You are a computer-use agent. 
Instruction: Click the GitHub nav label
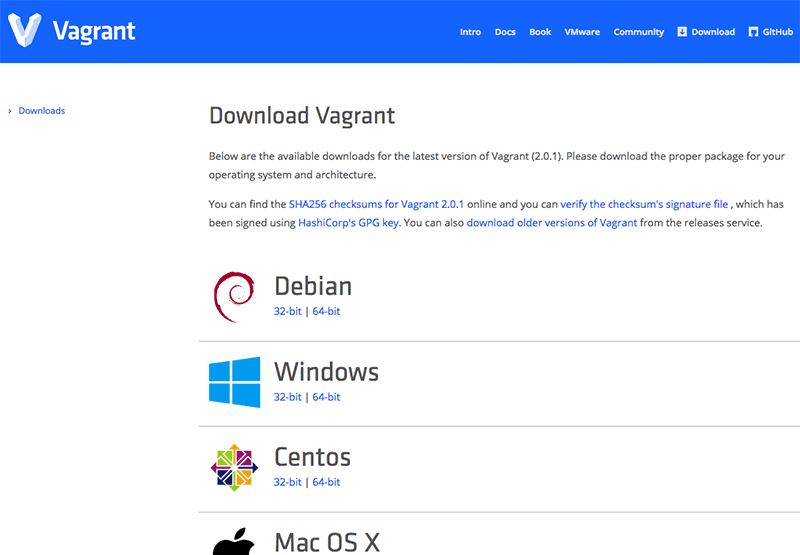coord(778,32)
